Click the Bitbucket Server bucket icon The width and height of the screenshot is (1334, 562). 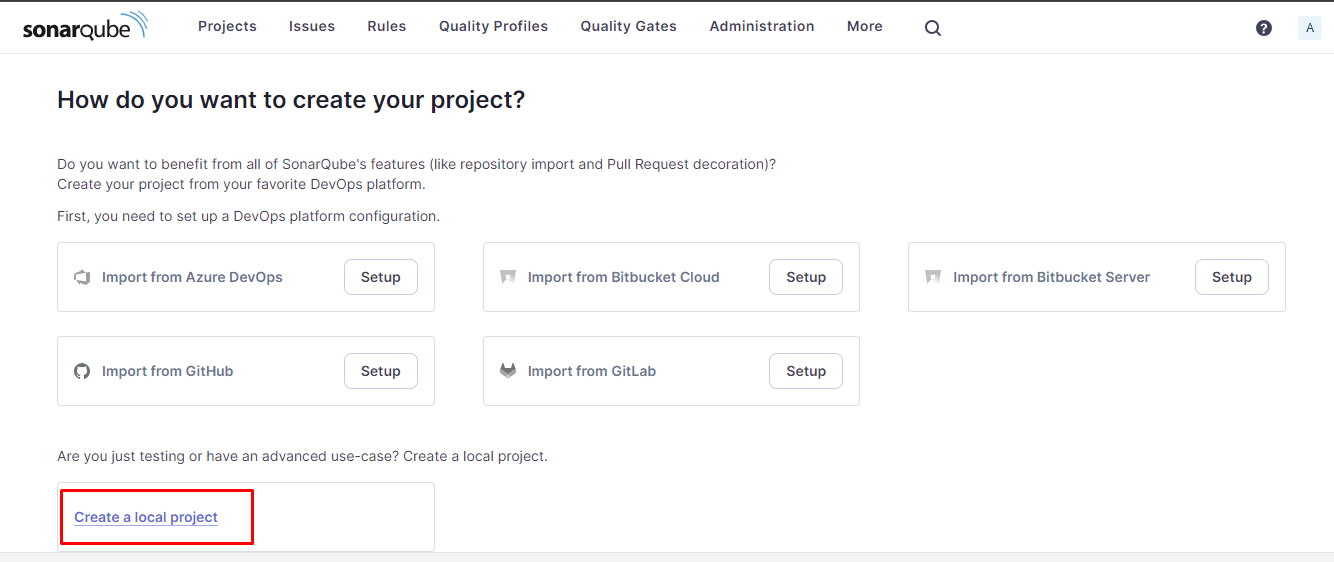click(x=933, y=277)
